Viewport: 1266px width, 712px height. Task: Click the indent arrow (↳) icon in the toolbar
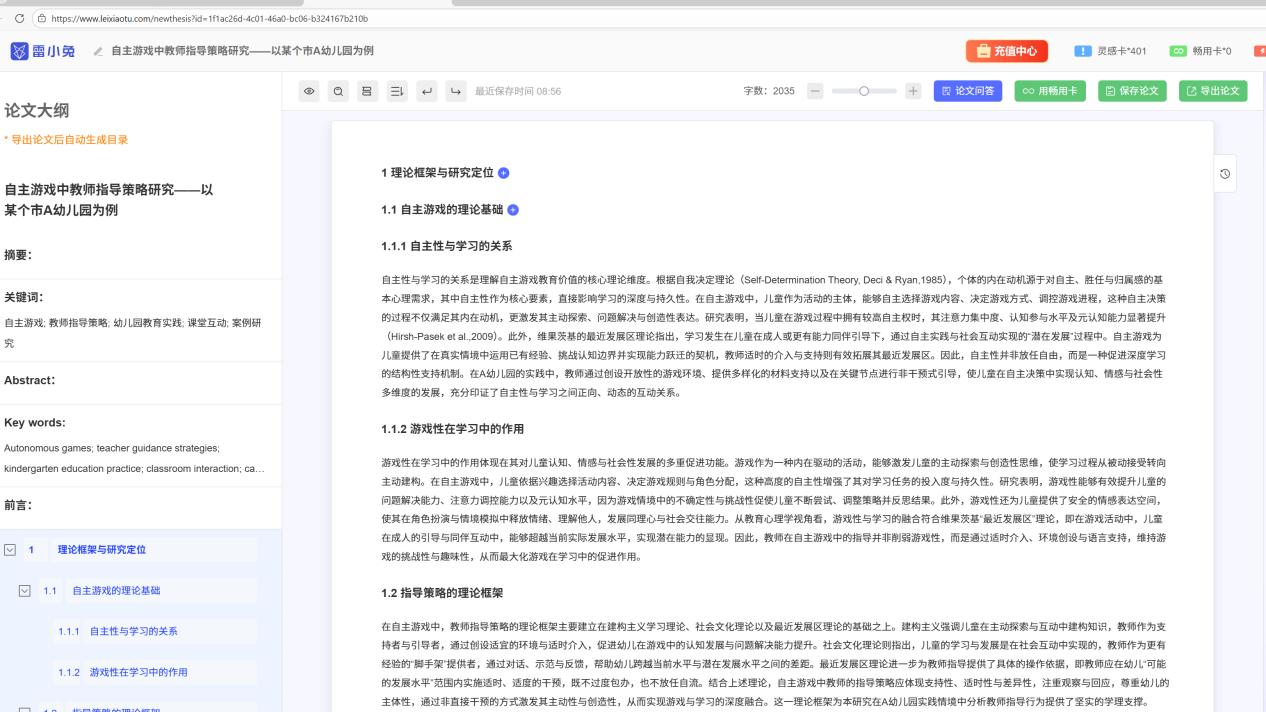pos(456,91)
